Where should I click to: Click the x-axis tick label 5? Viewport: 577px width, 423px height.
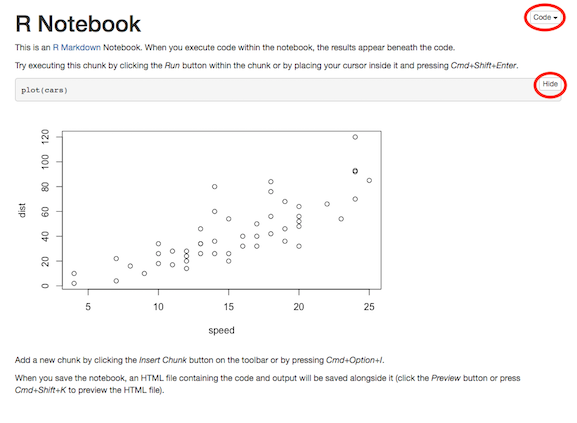point(88,307)
